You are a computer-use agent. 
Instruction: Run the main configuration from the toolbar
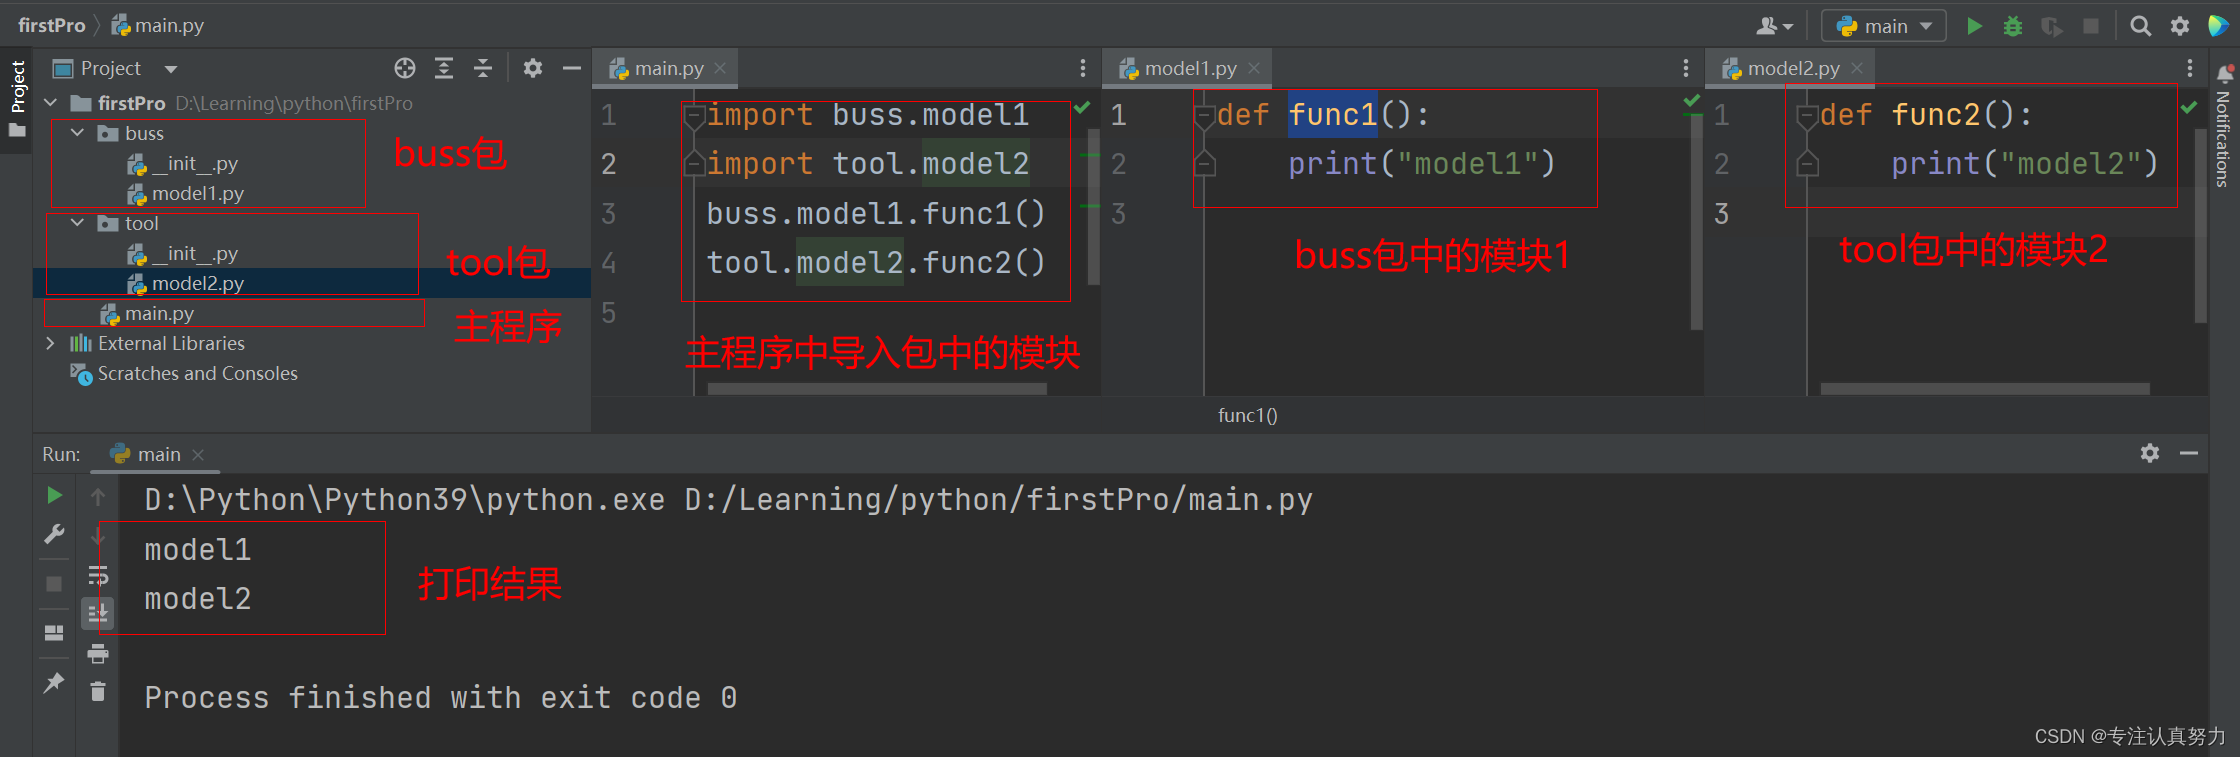point(1974,26)
